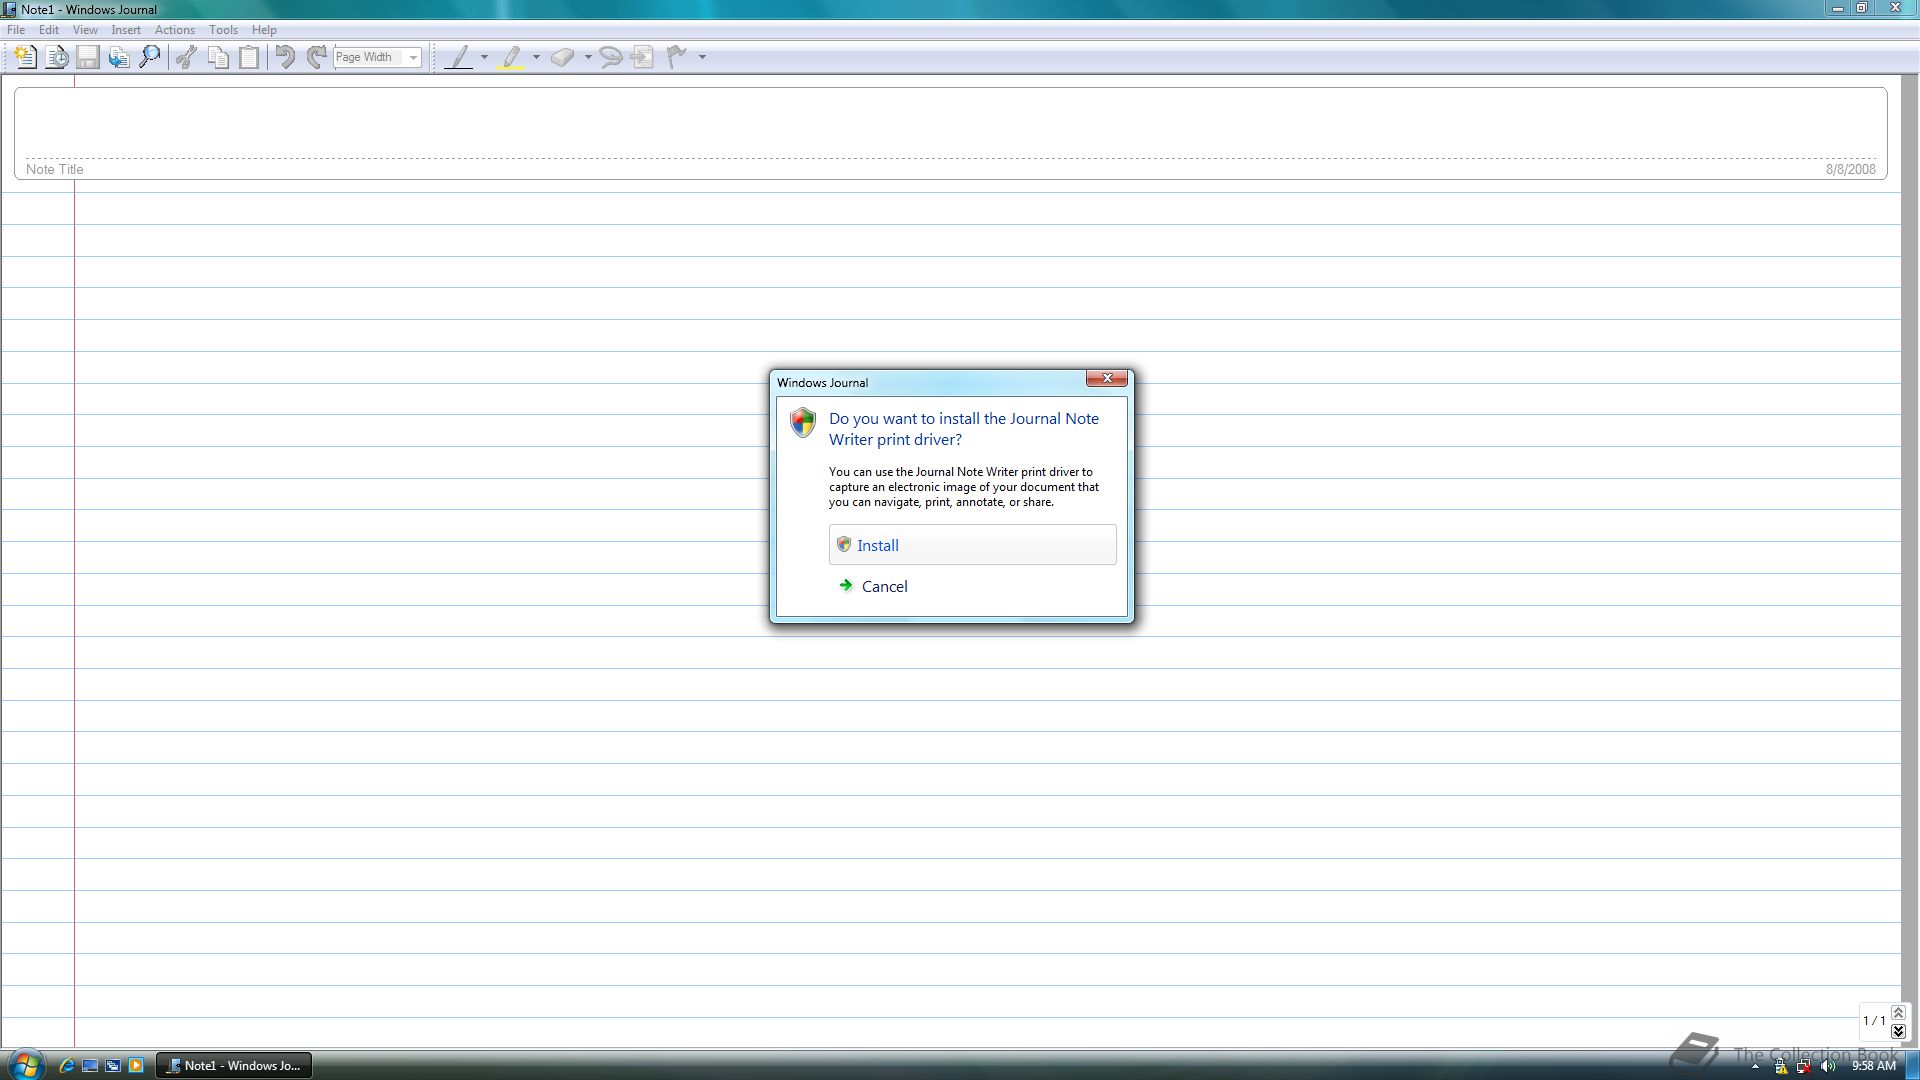Image resolution: width=1920 pixels, height=1080 pixels.
Task: Select the Eraser tool
Action: tap(563, 57)
